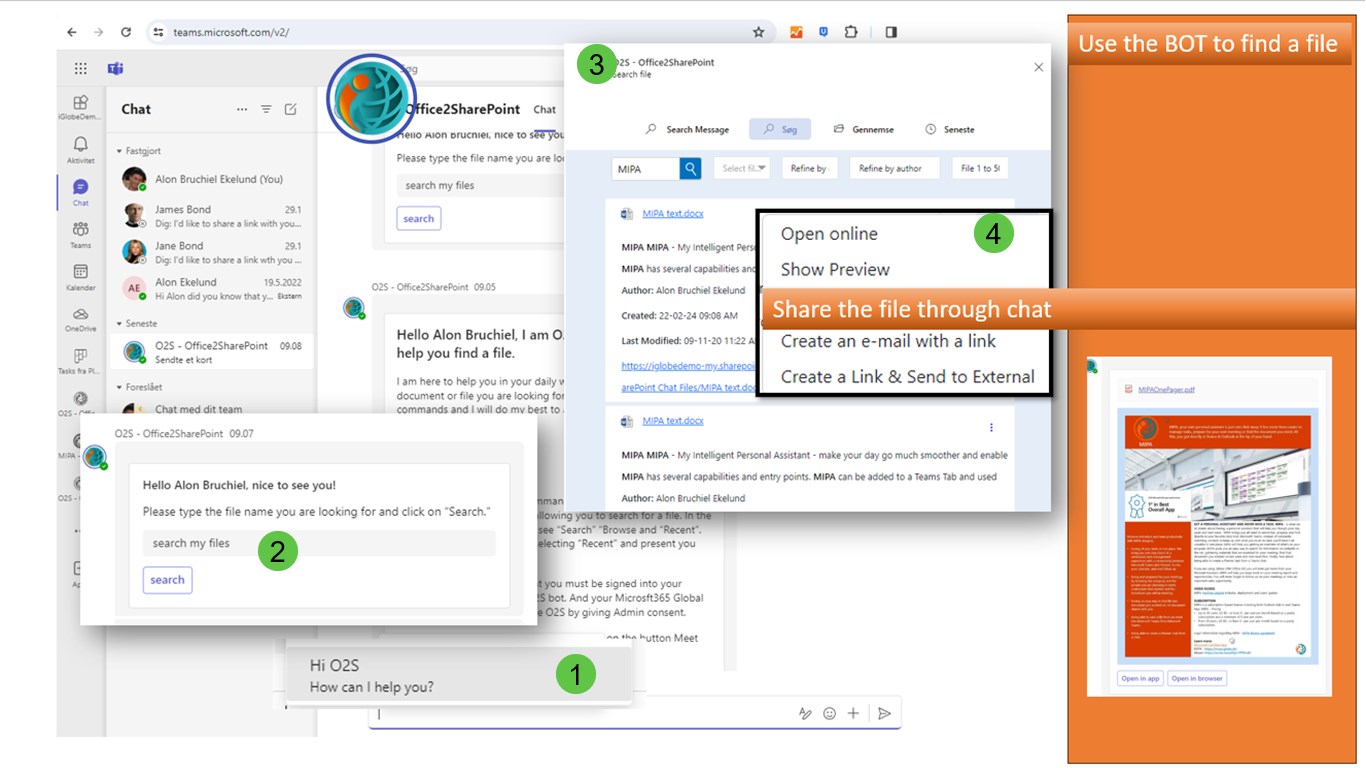Send the message with the arrow icon
The image size is (1366, 768).
[x=884, y=713]
